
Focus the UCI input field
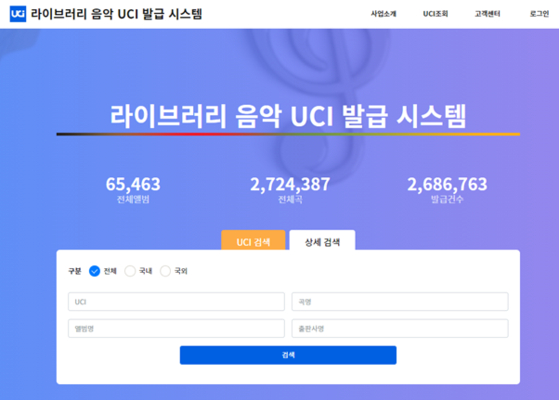176,302
